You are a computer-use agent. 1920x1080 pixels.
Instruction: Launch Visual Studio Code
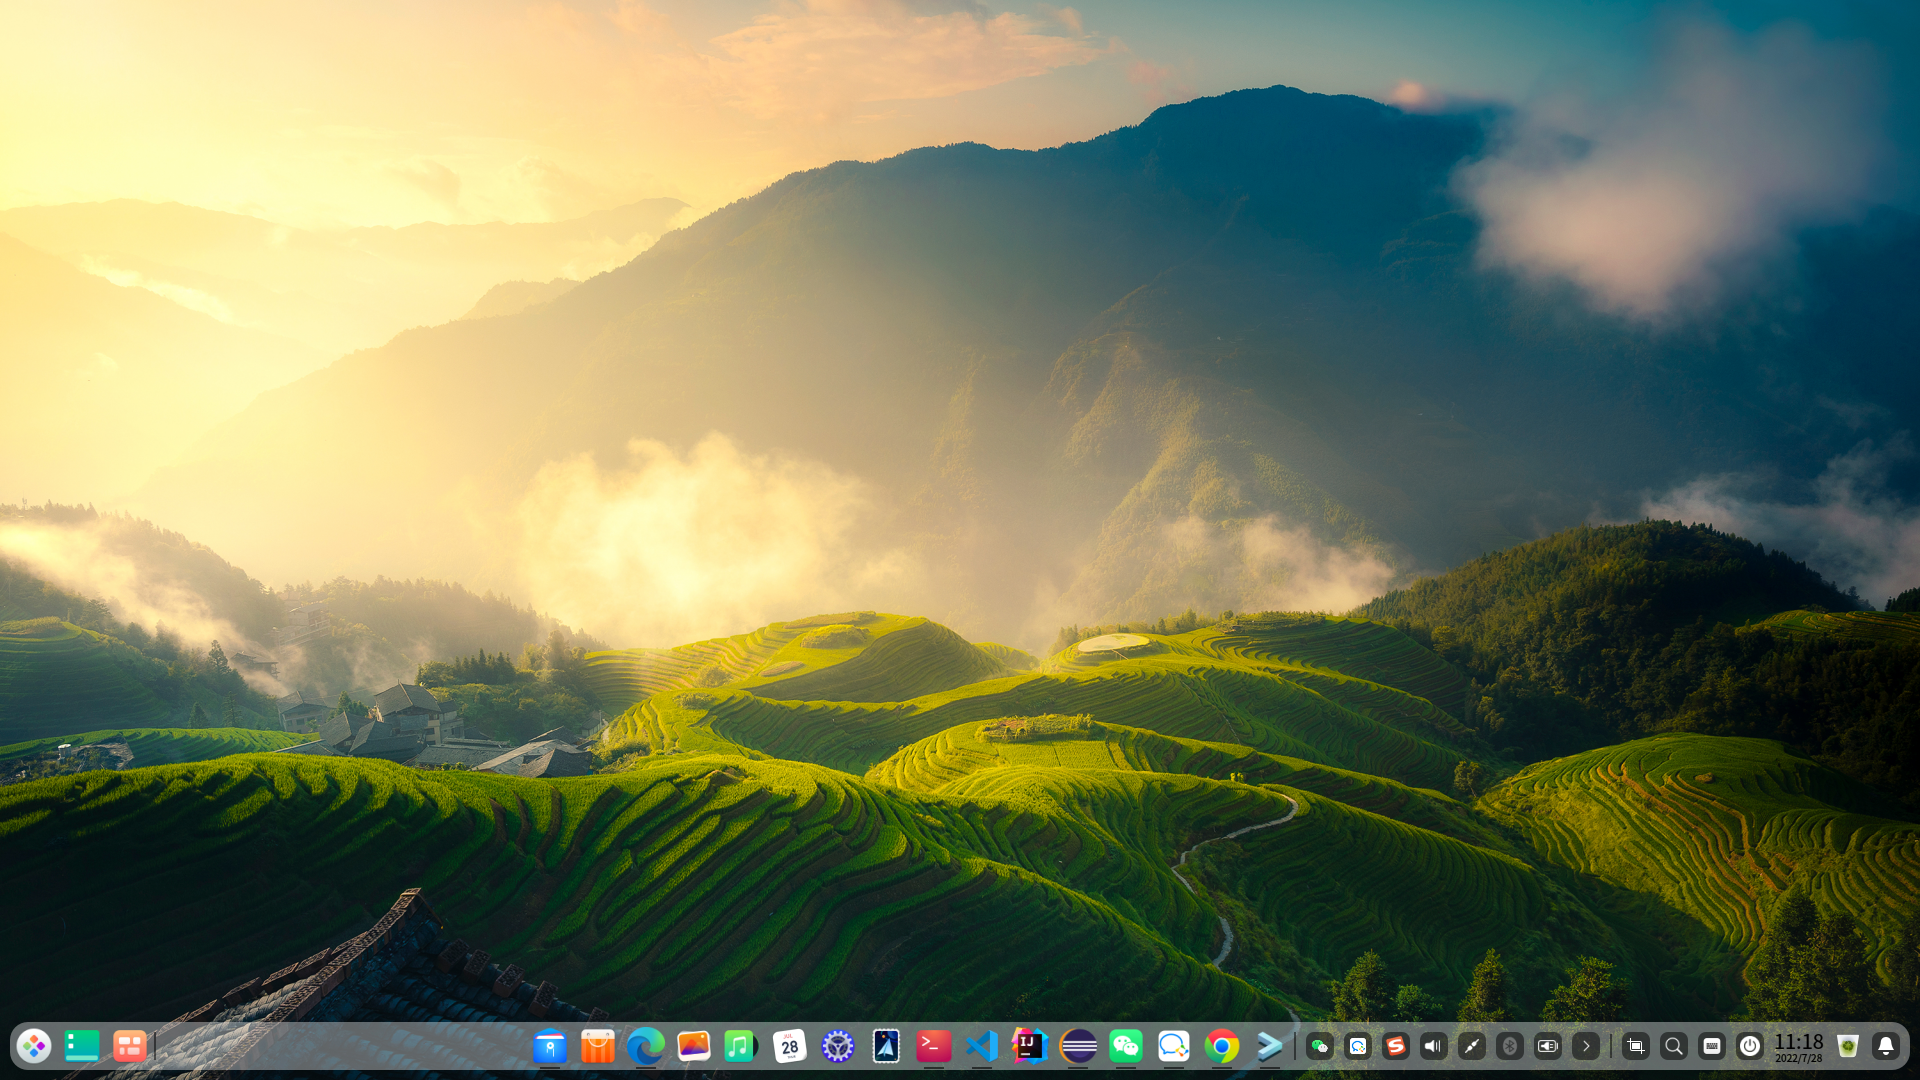(980, 1046)
